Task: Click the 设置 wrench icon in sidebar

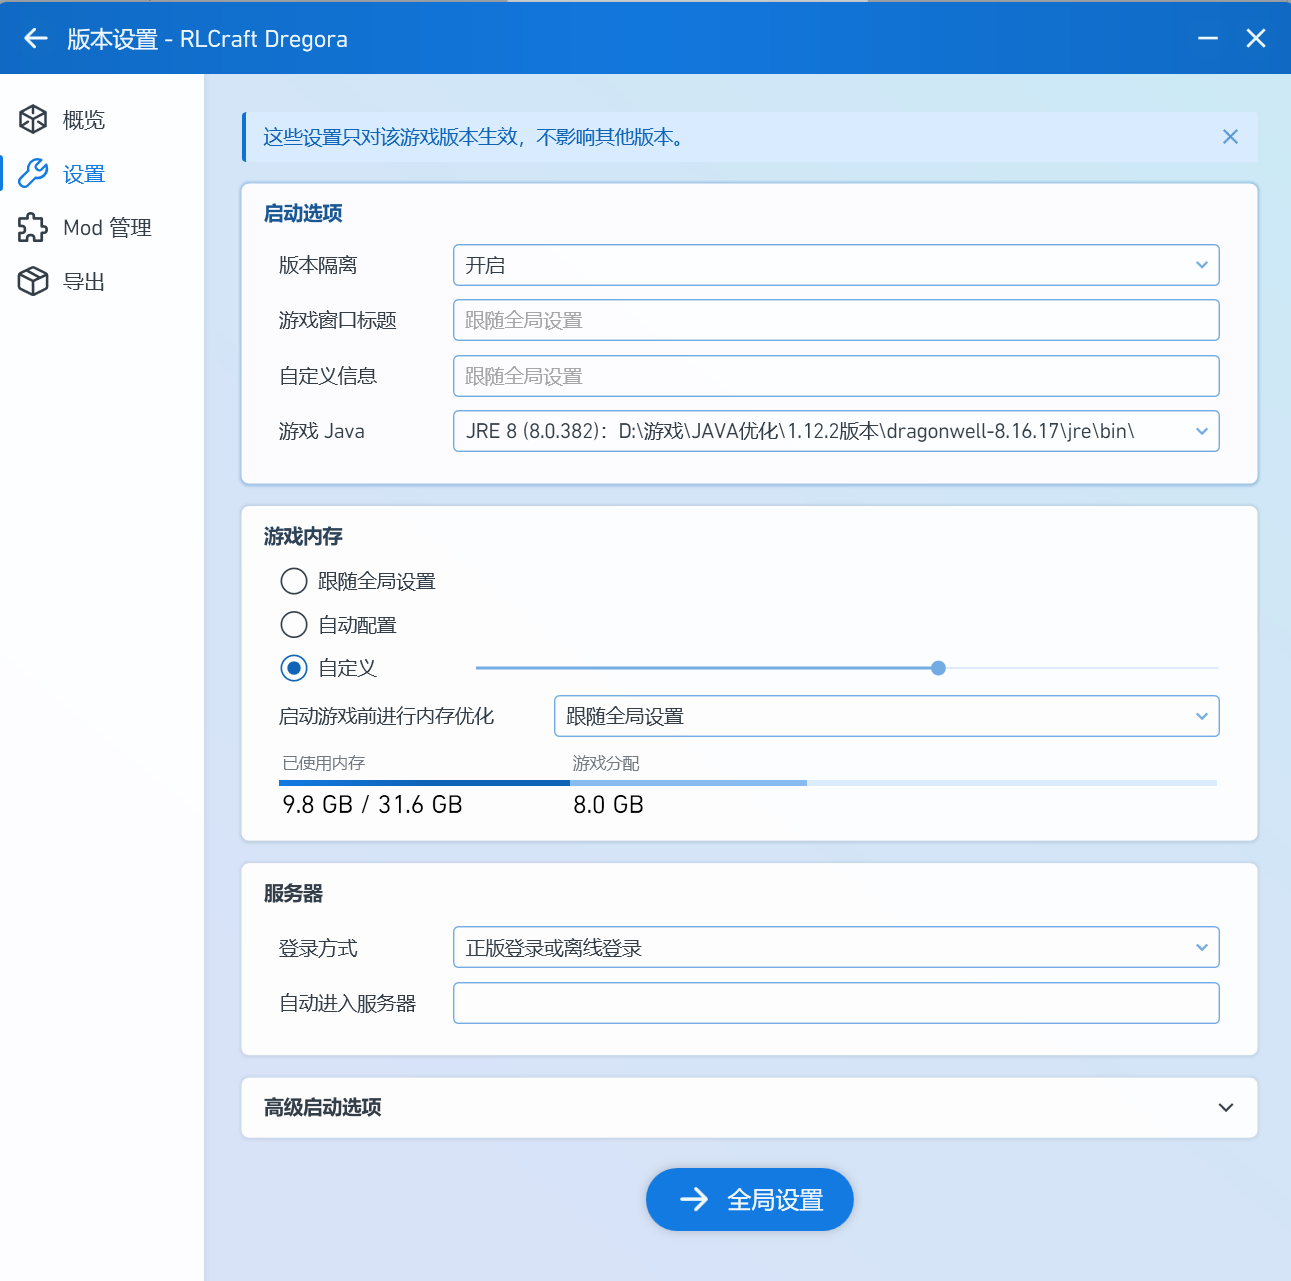Action: click(33, 173)
